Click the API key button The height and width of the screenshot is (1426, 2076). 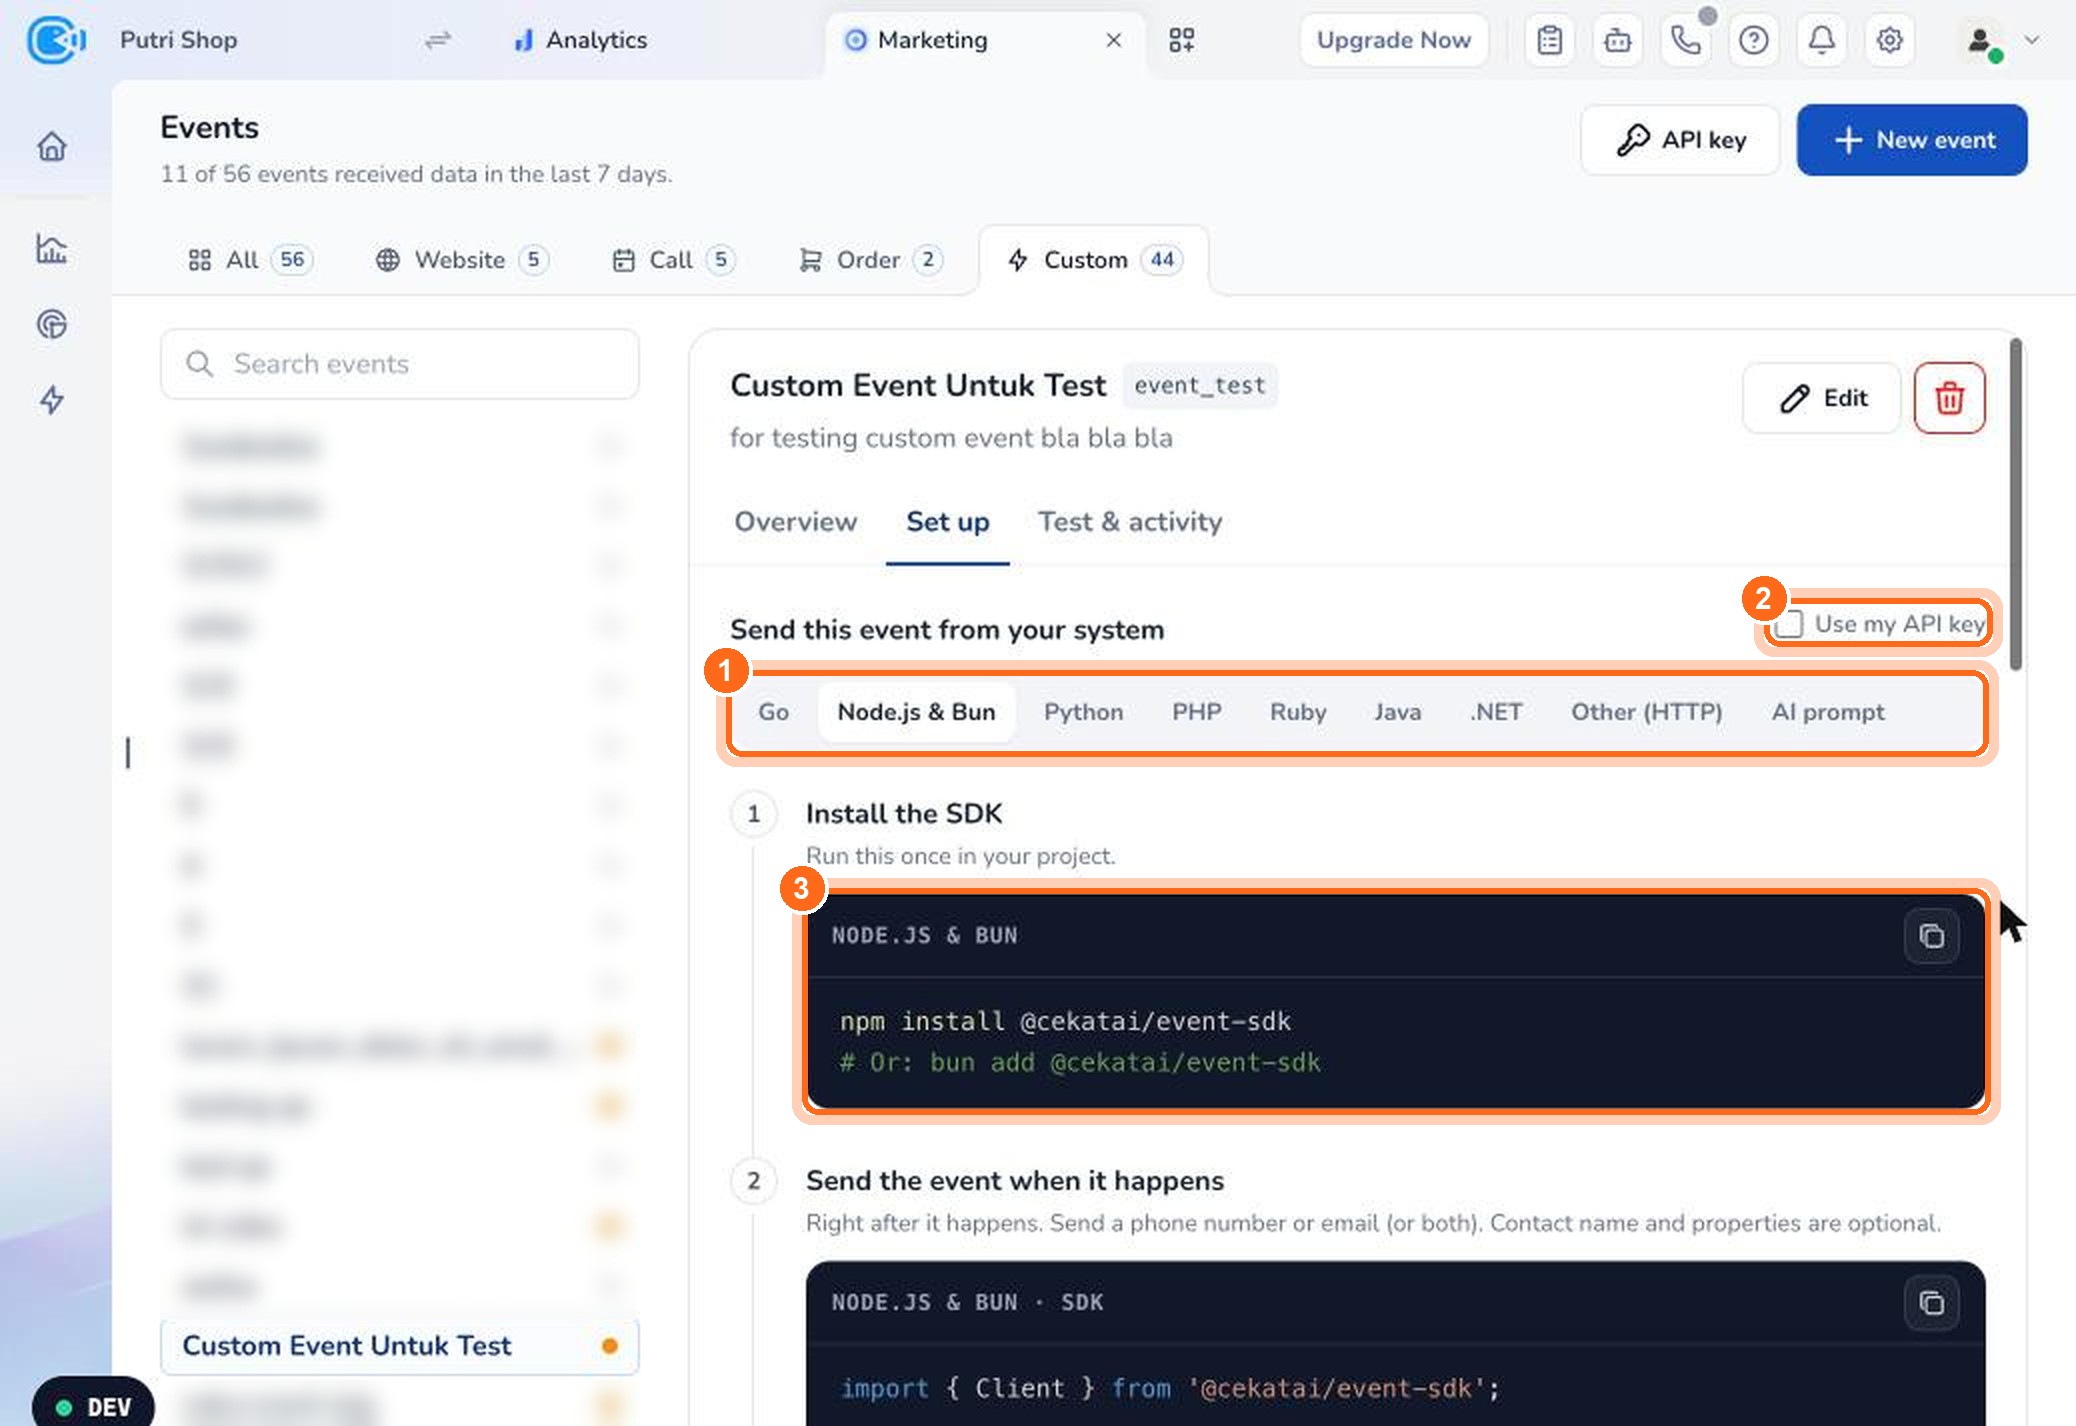[x=1680, y=140]
